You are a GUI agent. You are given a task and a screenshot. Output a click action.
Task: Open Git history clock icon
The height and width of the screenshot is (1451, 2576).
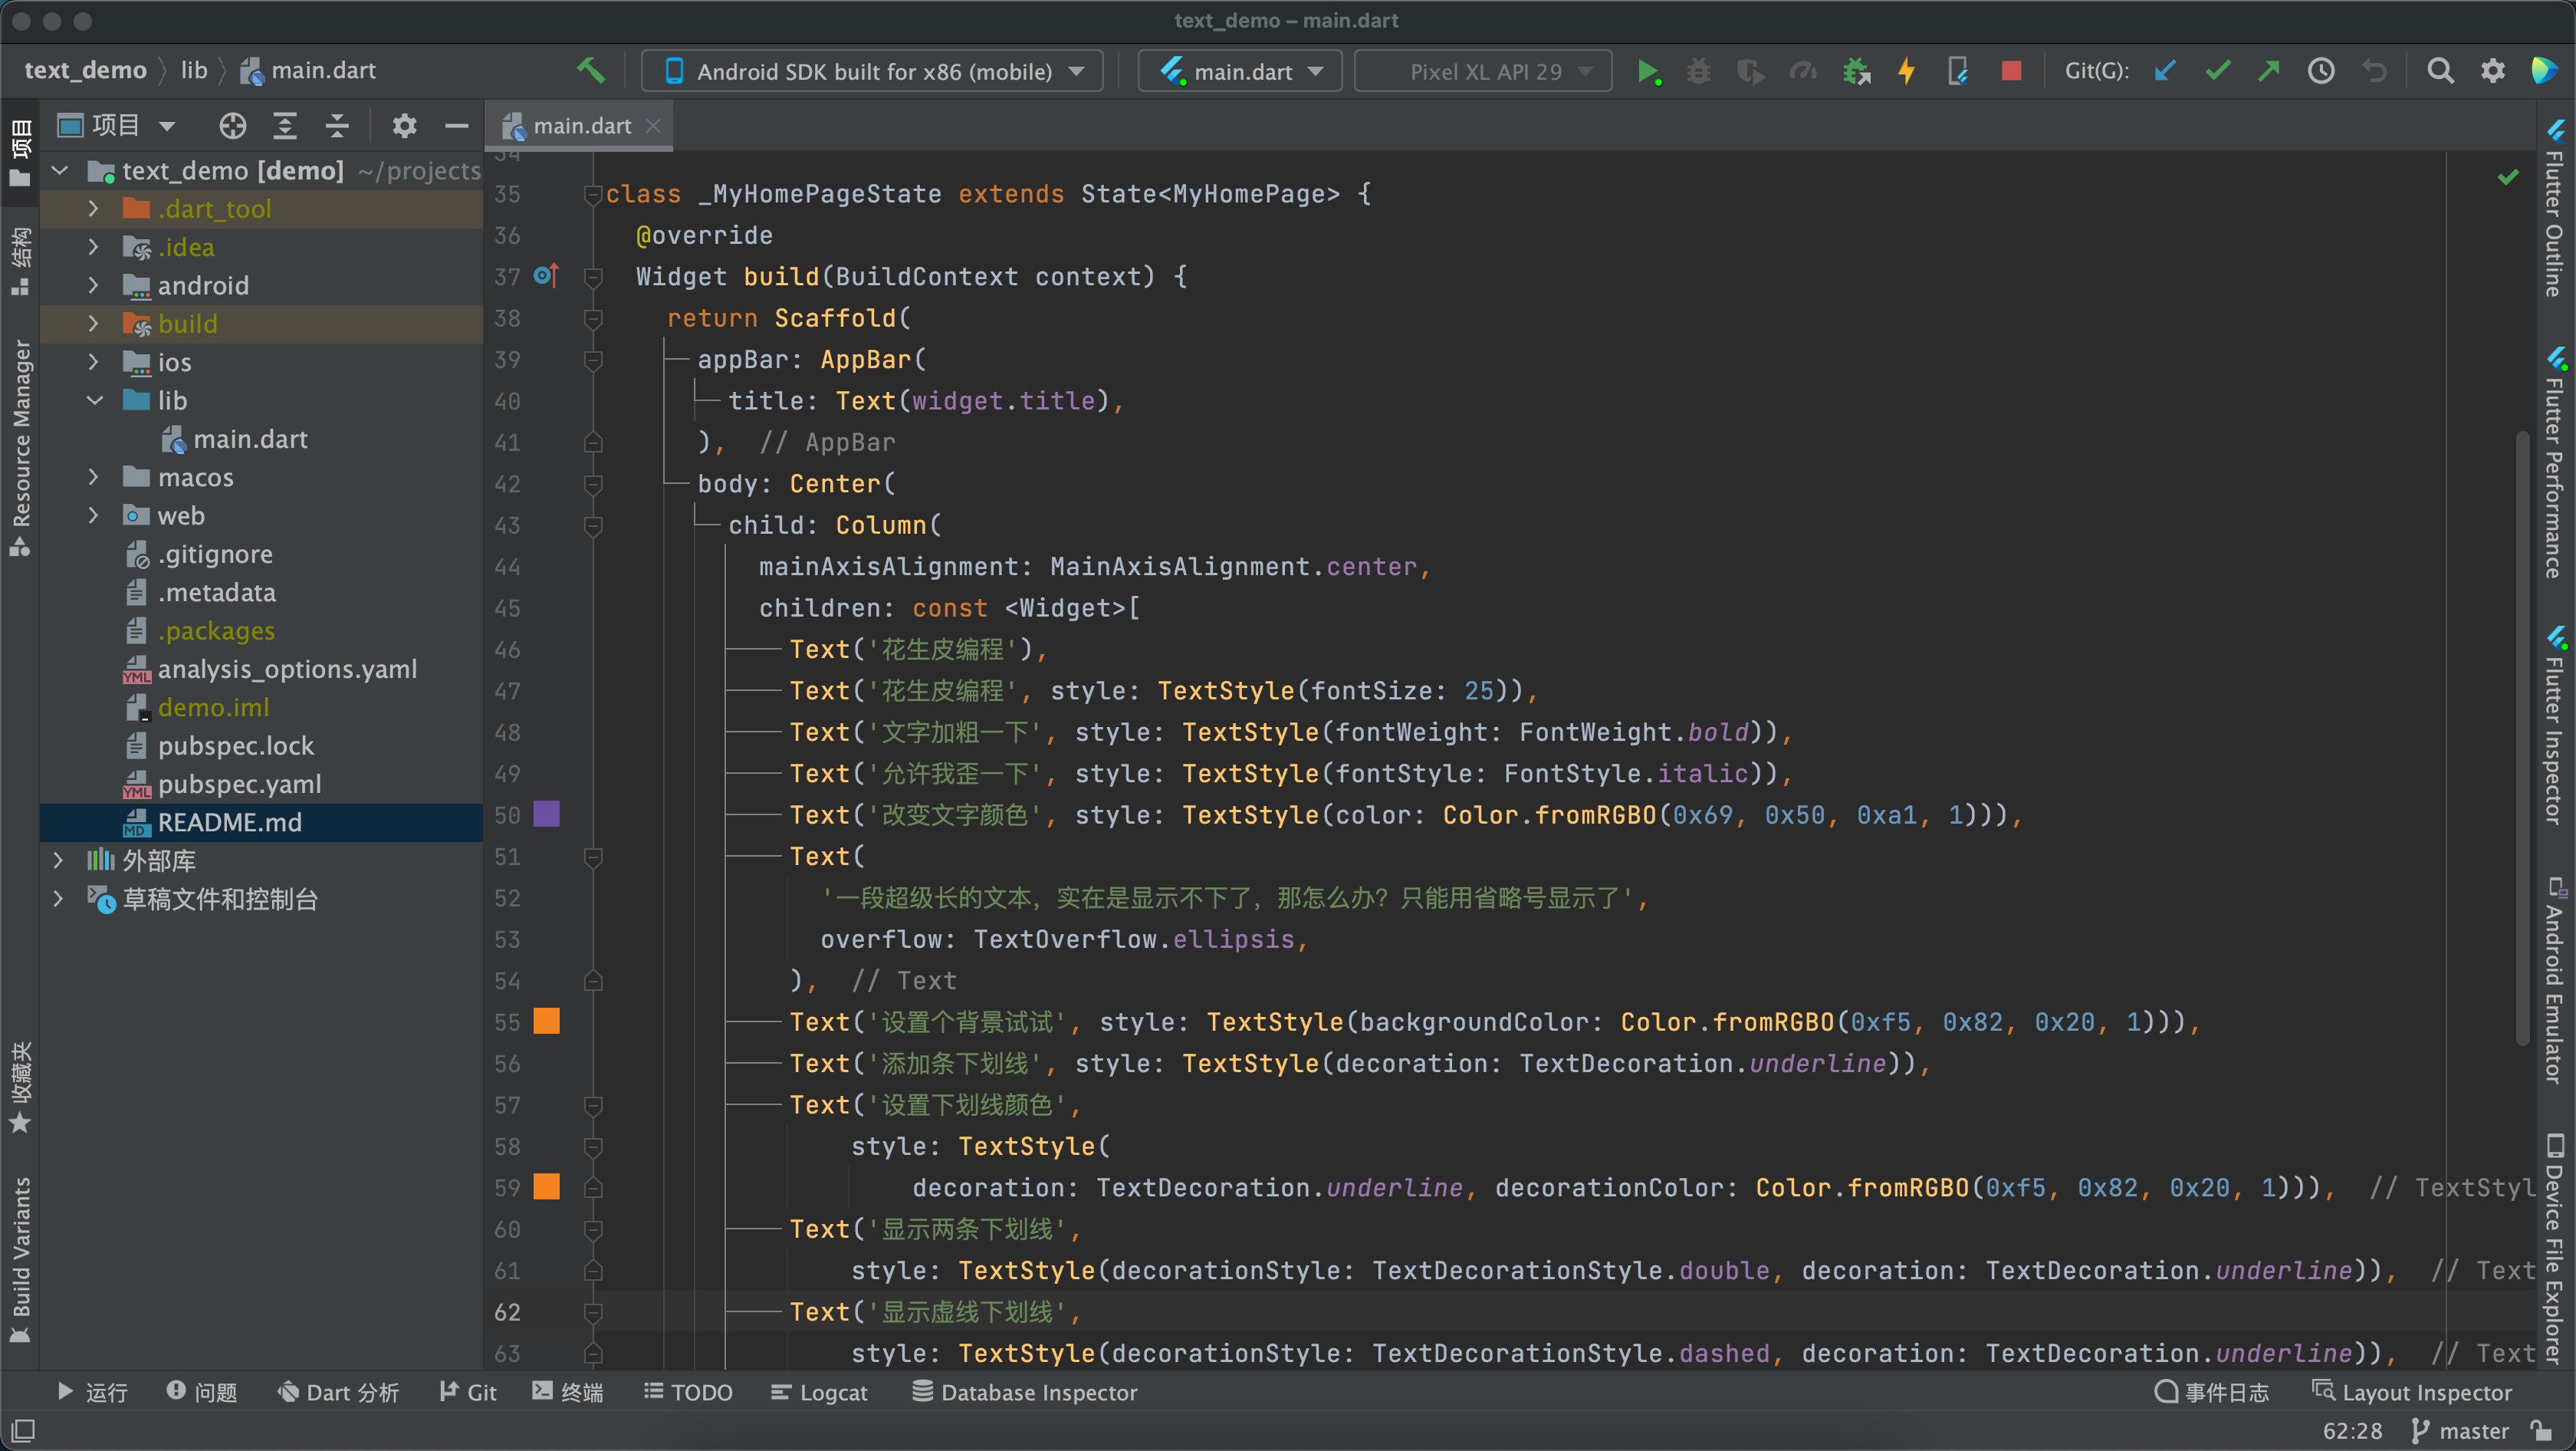click(2321, 71)
